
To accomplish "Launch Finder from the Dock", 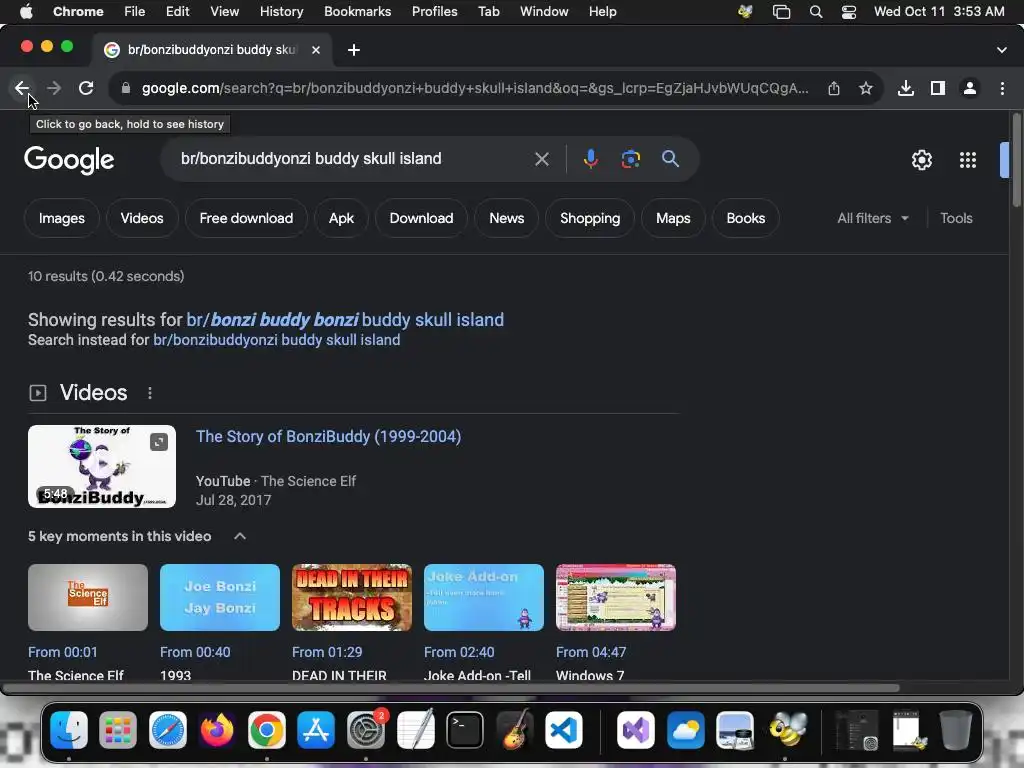I will (x=69, y=729).
